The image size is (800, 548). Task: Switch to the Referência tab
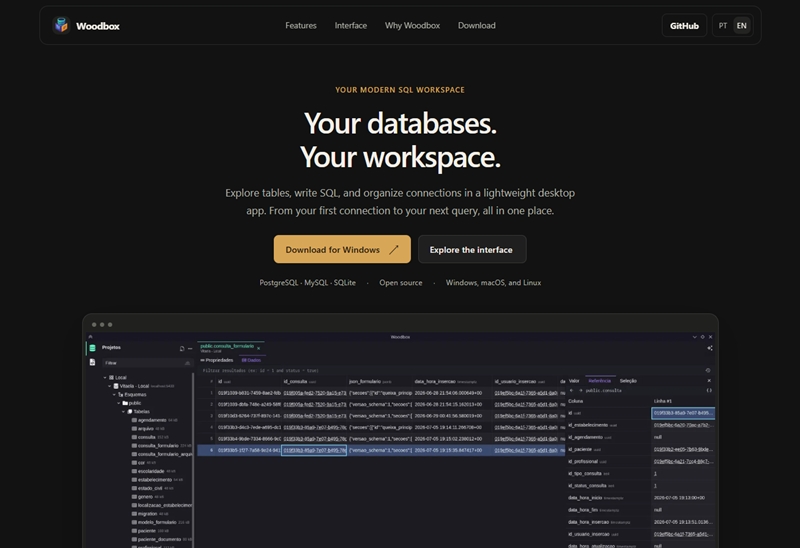click(x=599, y=381)
